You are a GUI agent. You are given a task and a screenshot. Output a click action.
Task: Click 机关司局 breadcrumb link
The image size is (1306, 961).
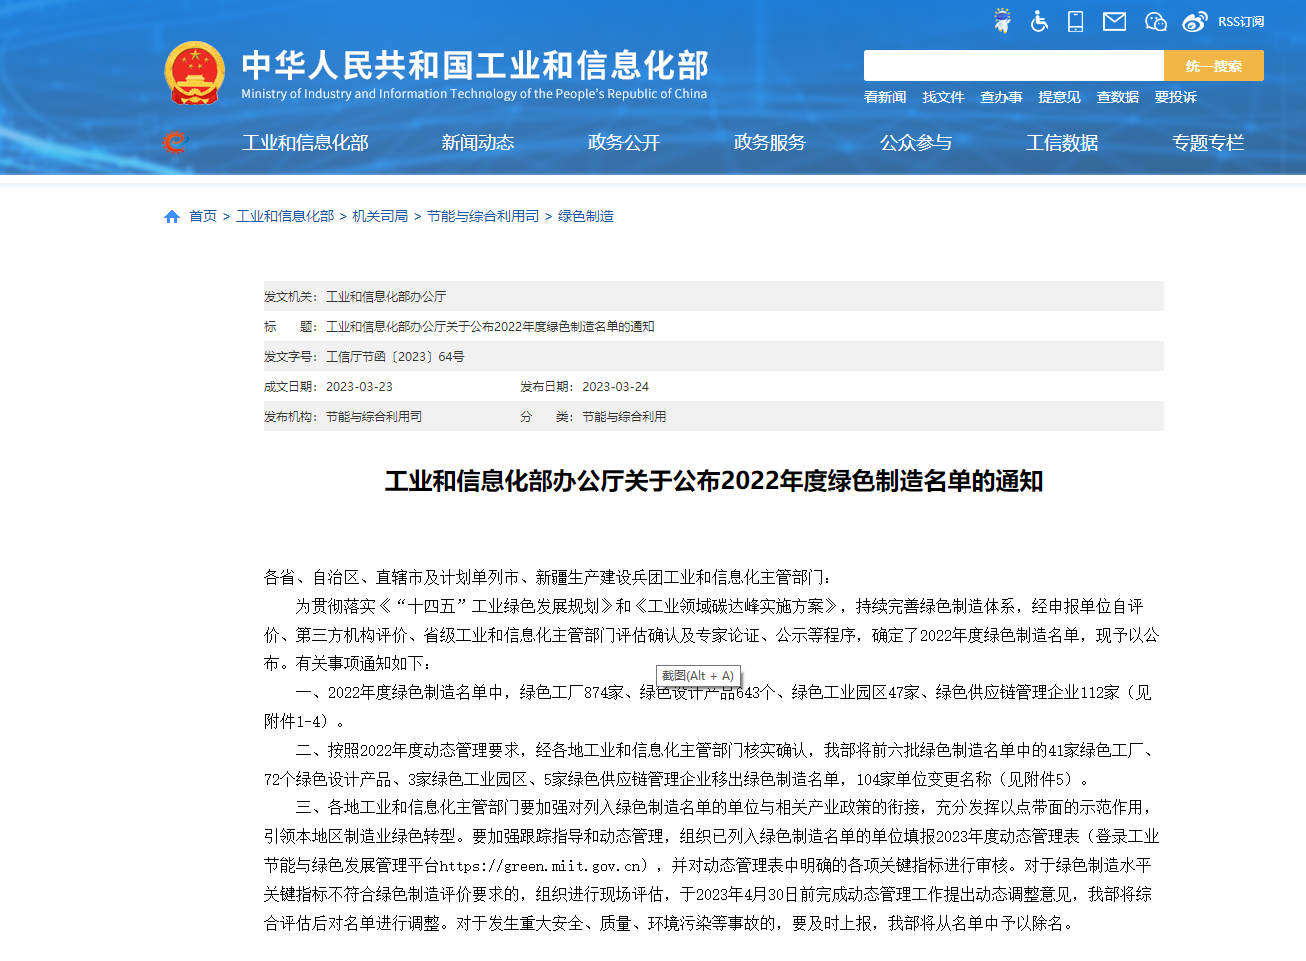click(x=380, y=216)
